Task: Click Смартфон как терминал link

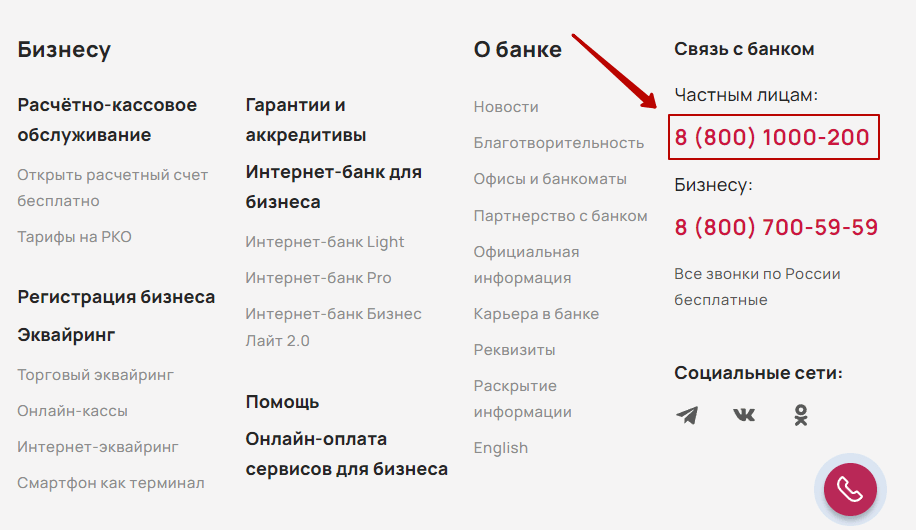Action: point(110,483)
